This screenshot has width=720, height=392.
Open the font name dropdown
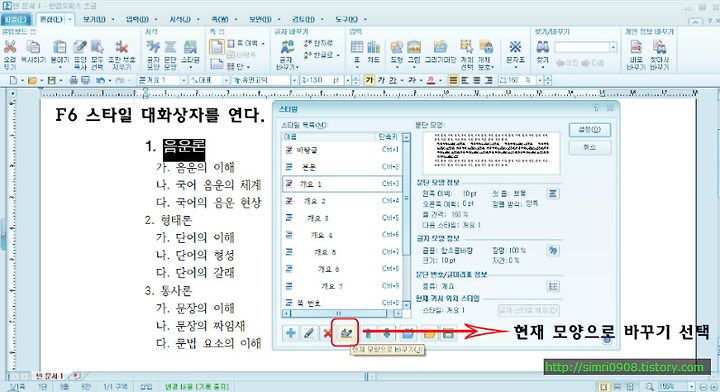pos(294,80)
